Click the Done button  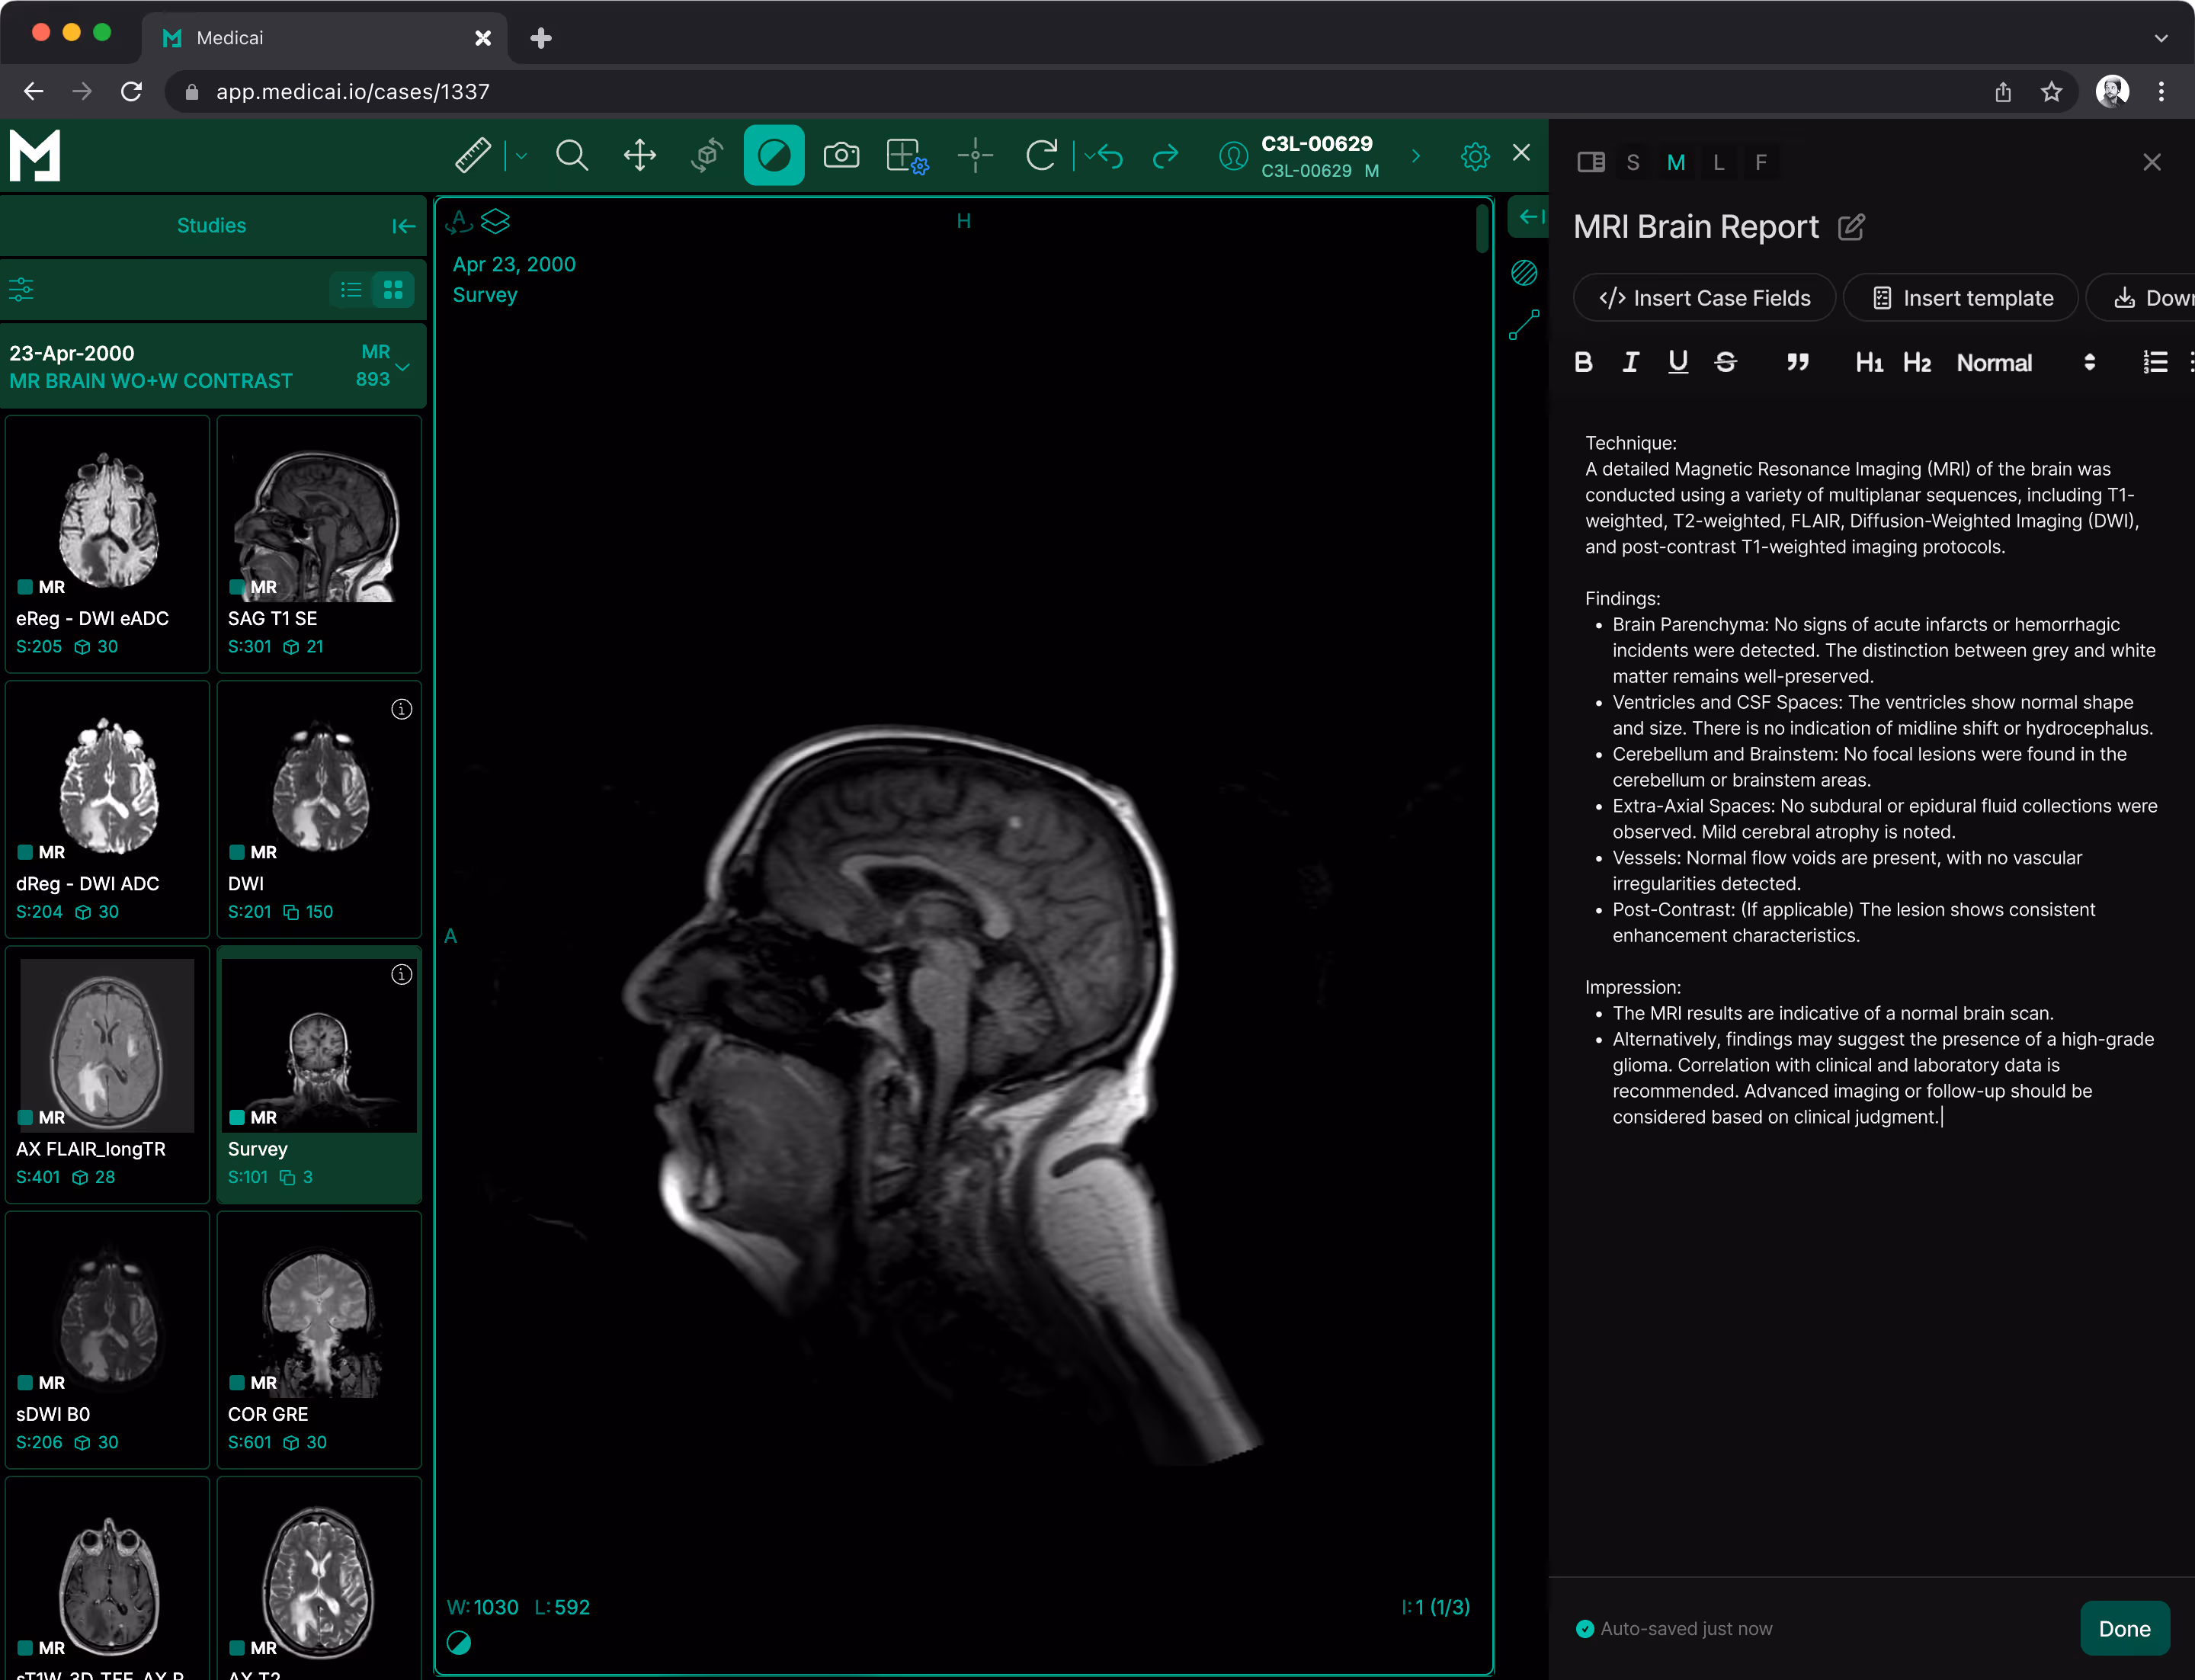click(x=2124, y=1629)
